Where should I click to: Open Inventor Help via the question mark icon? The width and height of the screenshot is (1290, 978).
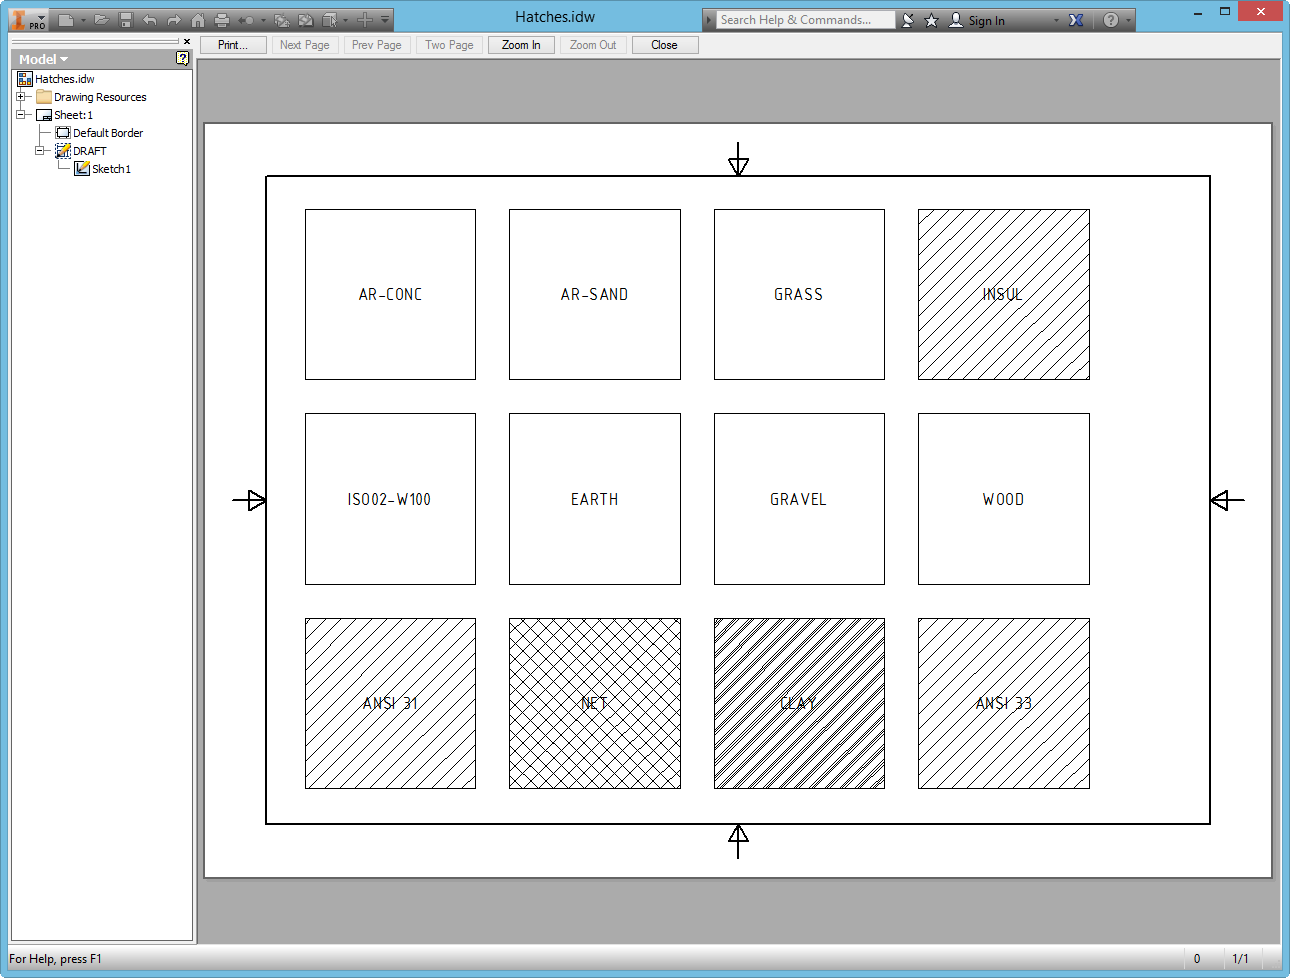click(1111, 20)
